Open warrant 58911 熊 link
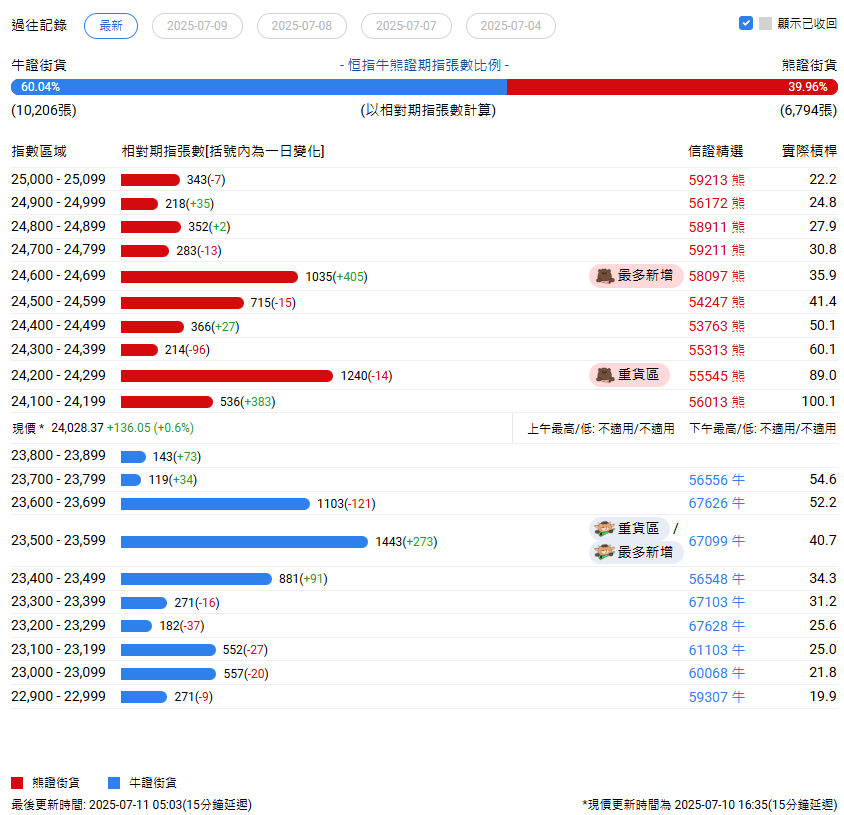 [716, 227]
